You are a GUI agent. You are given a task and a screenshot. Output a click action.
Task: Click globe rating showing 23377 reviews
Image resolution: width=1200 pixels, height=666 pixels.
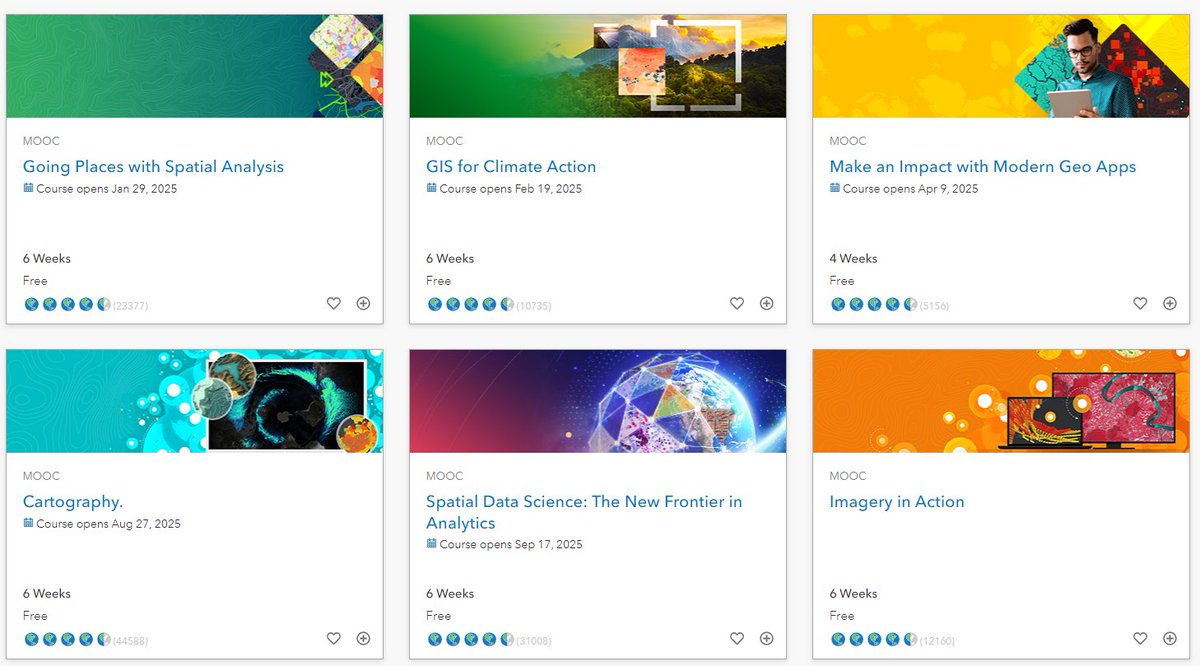86,305
